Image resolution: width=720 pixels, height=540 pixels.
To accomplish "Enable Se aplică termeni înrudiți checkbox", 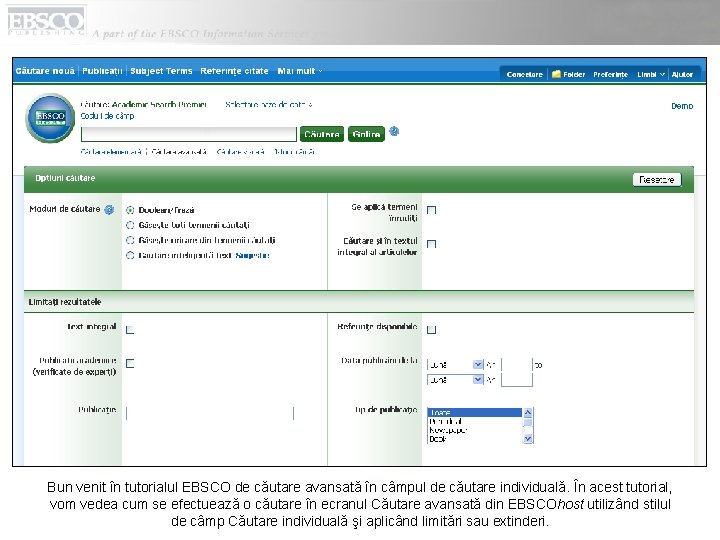I will point(431,210).
